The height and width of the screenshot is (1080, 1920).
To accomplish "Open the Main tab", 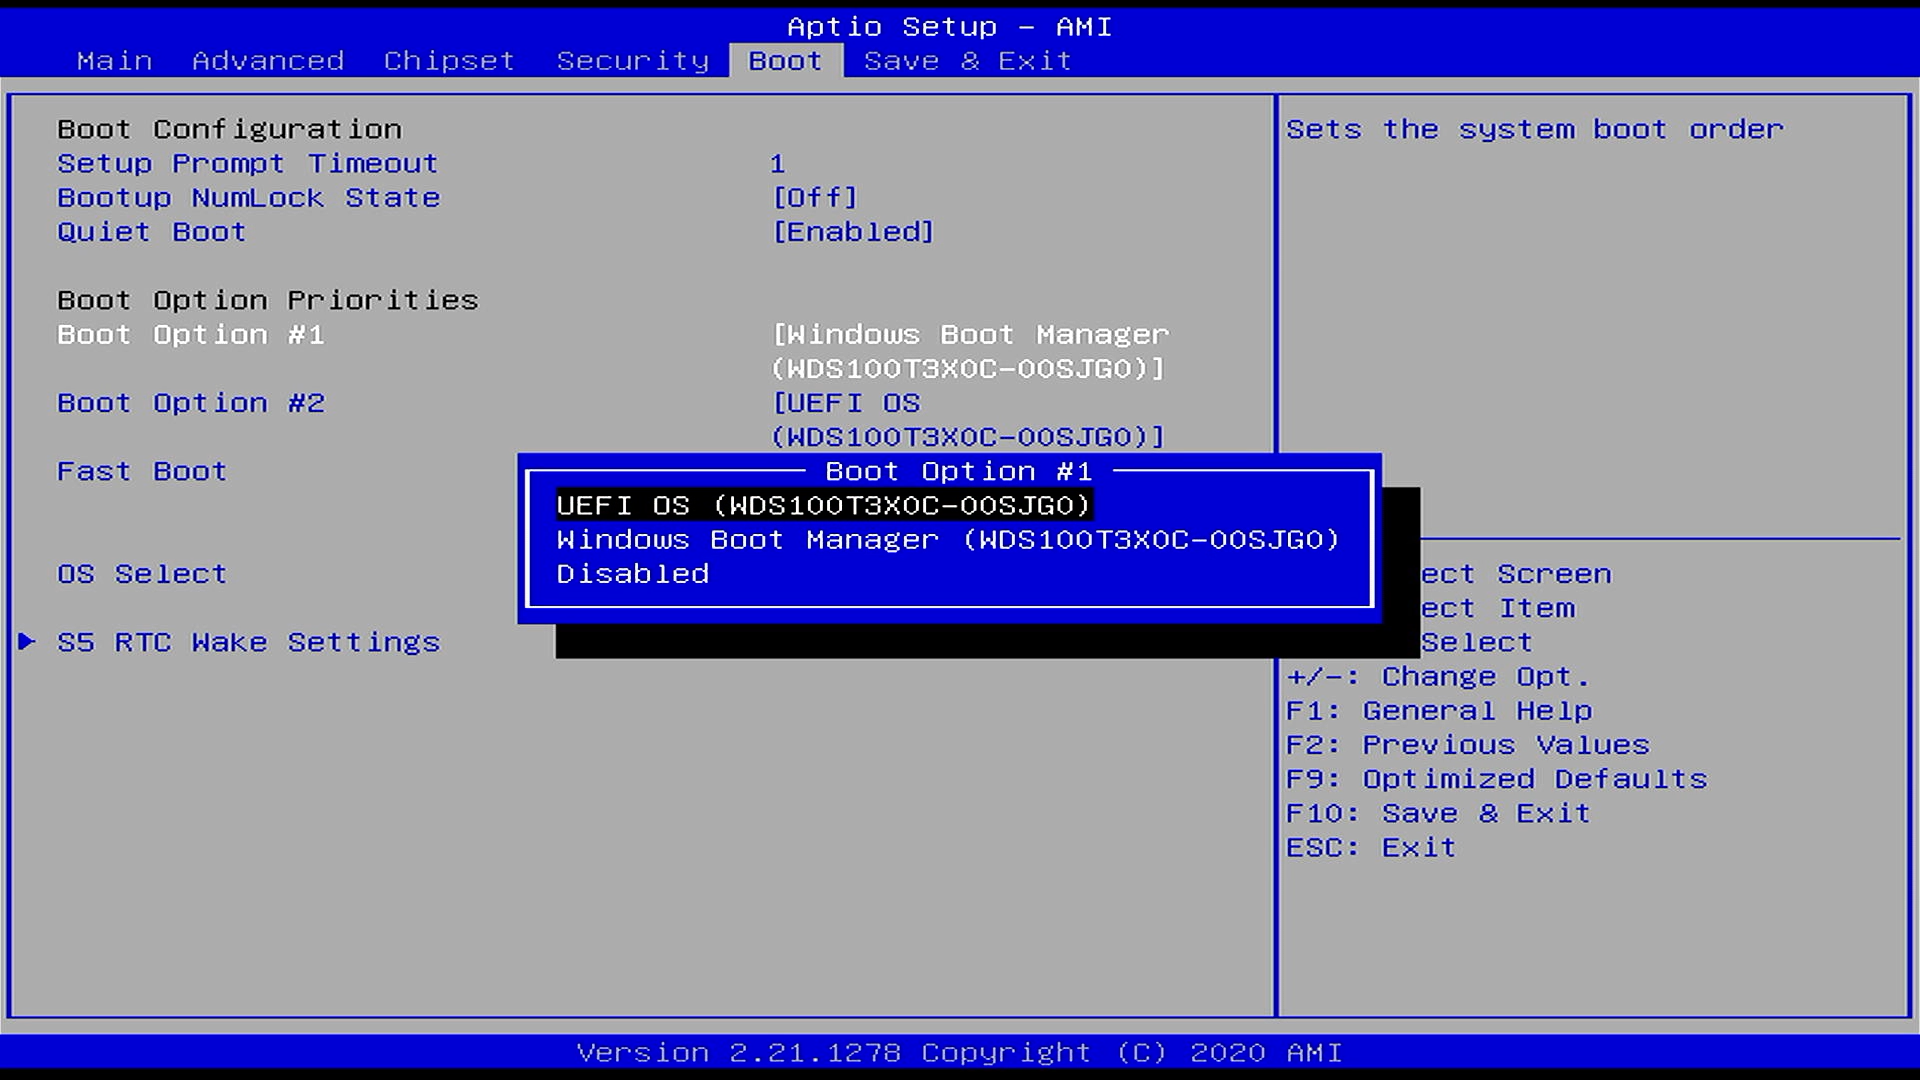I will (x=114, y=61).
